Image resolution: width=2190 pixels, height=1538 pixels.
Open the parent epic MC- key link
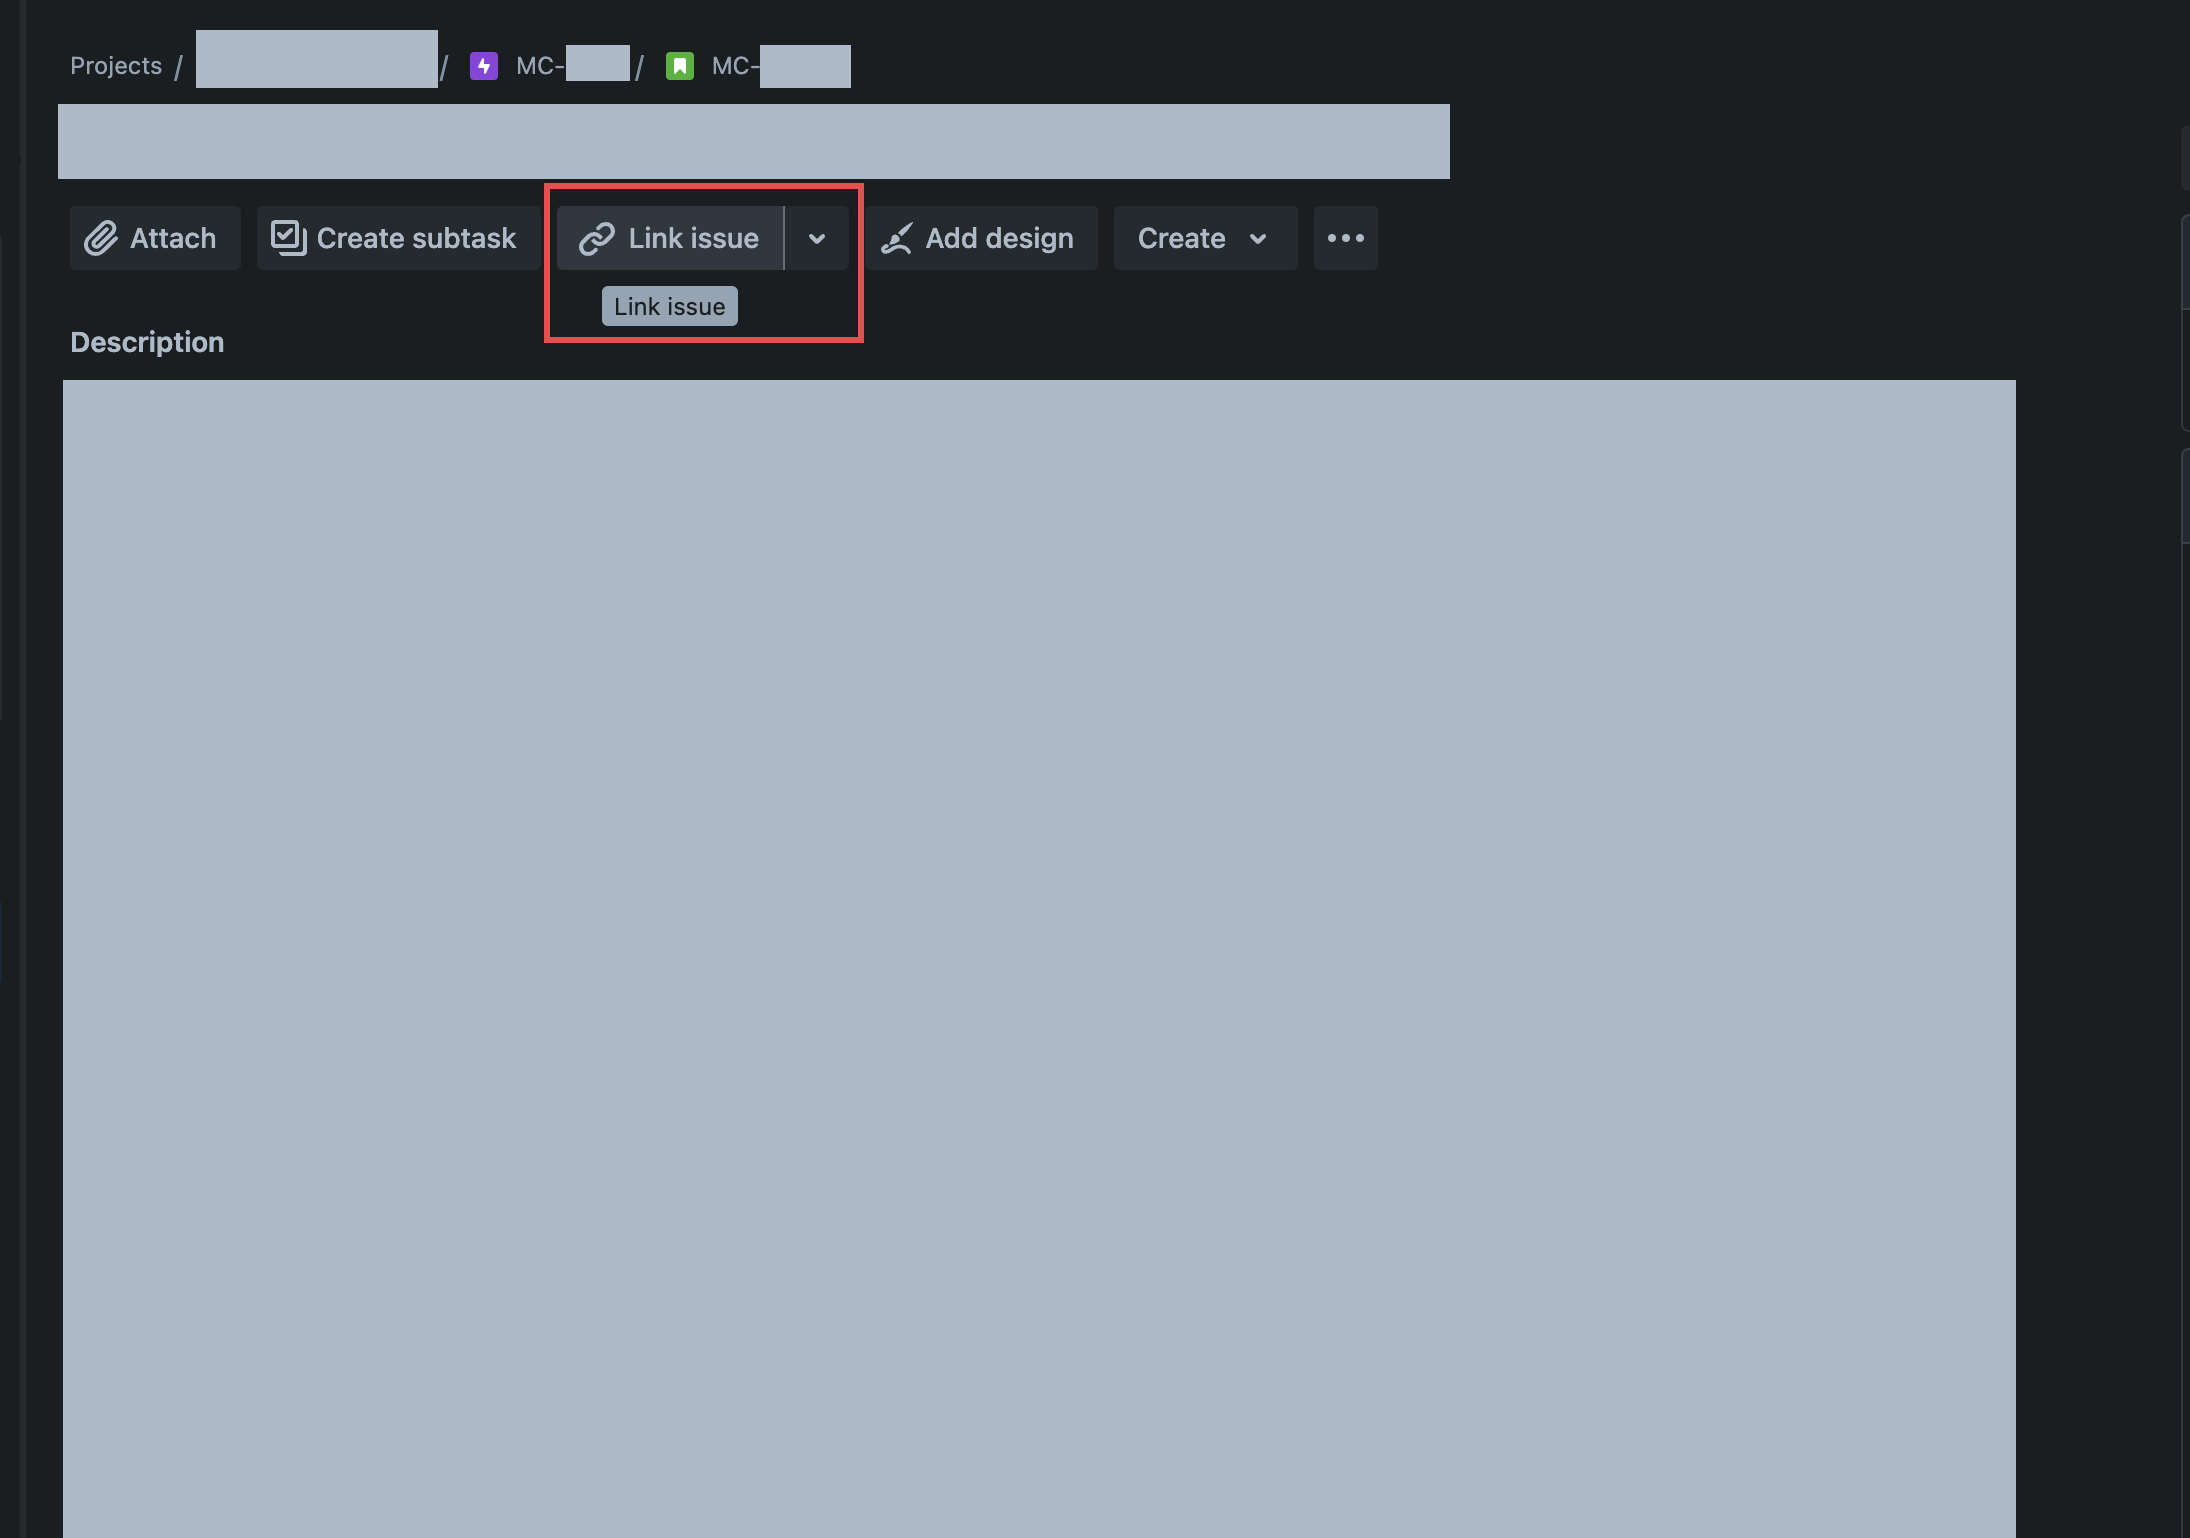(x=572, y=66)
